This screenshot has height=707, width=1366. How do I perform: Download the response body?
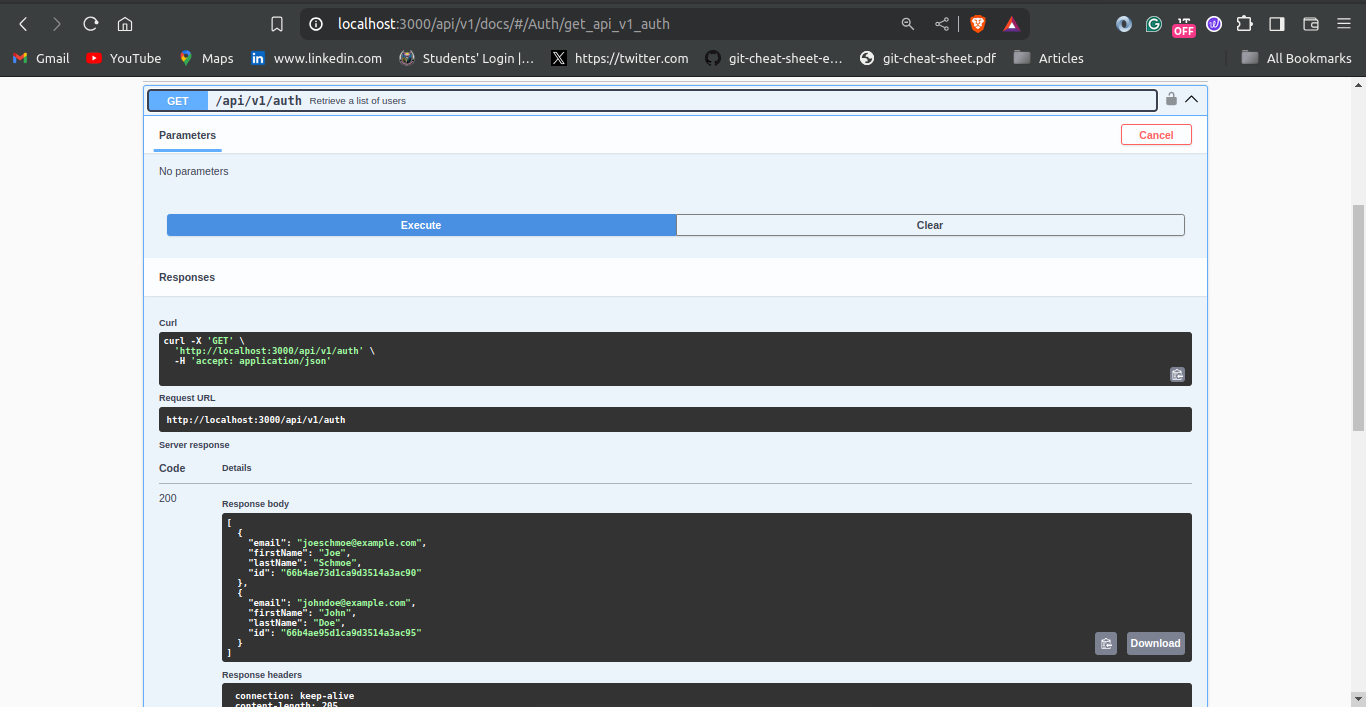[1155, 644]
